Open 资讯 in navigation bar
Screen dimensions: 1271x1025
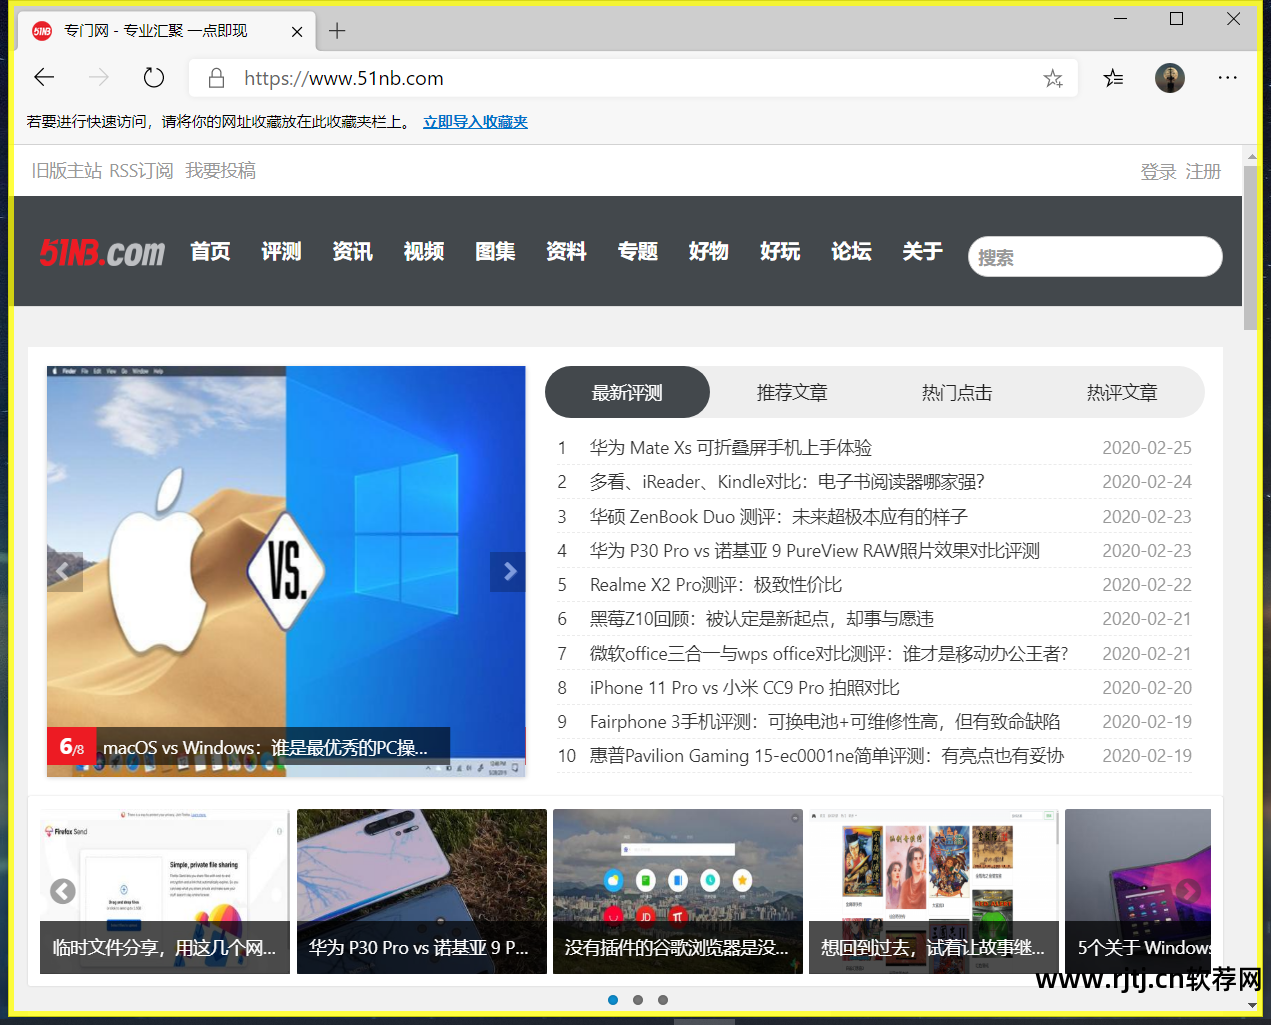tap(353, 252)
